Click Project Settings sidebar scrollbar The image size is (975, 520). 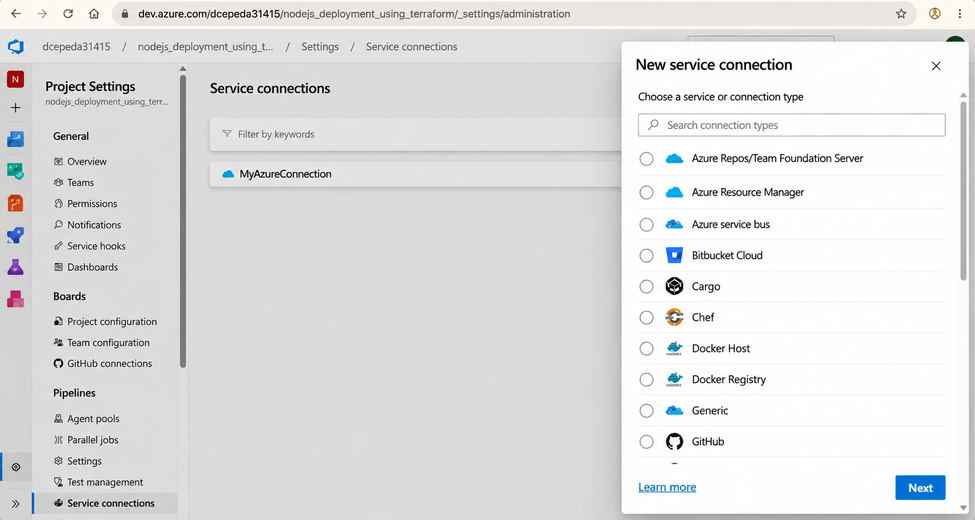(183, 222)
